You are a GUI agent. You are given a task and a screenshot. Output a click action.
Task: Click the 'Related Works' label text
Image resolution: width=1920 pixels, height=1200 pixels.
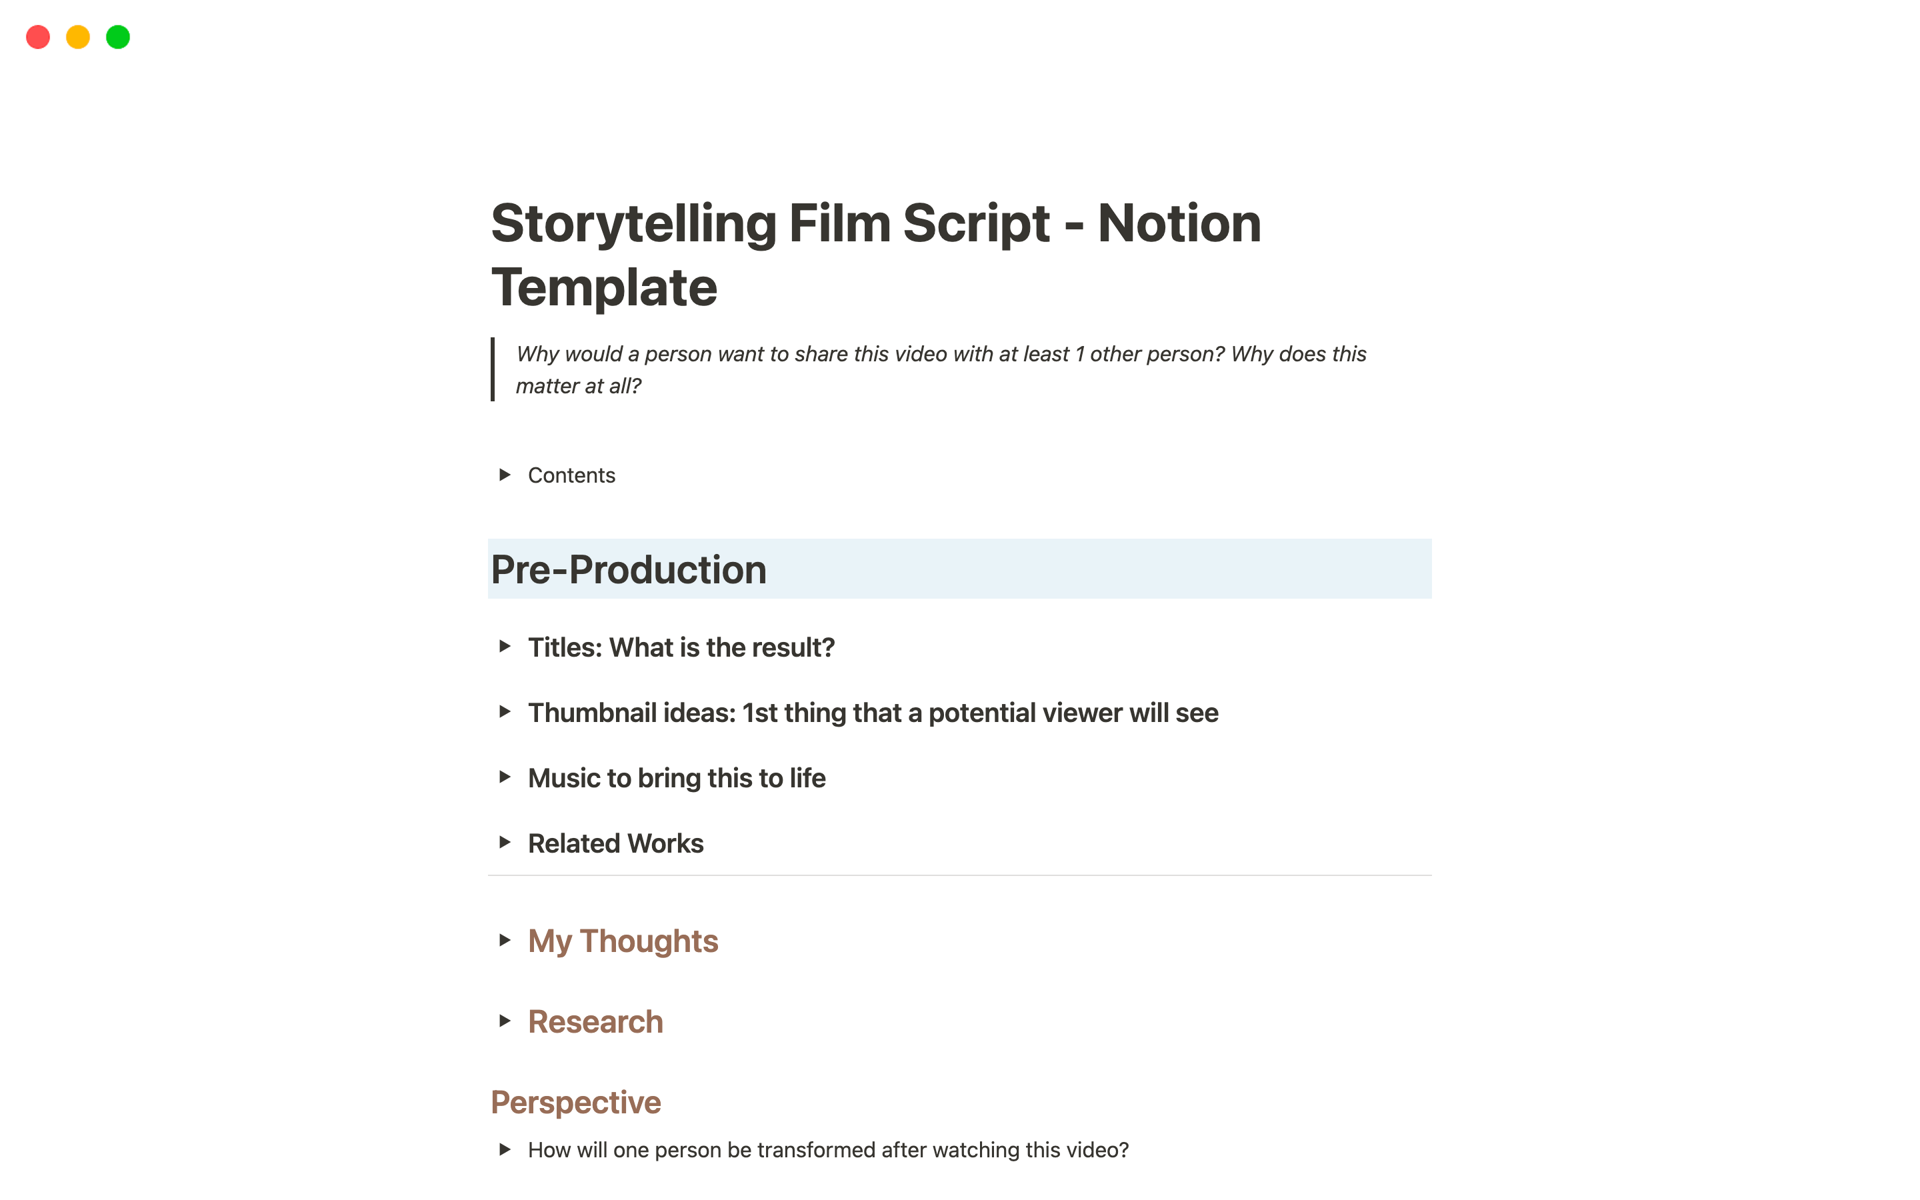click(616, 844)
